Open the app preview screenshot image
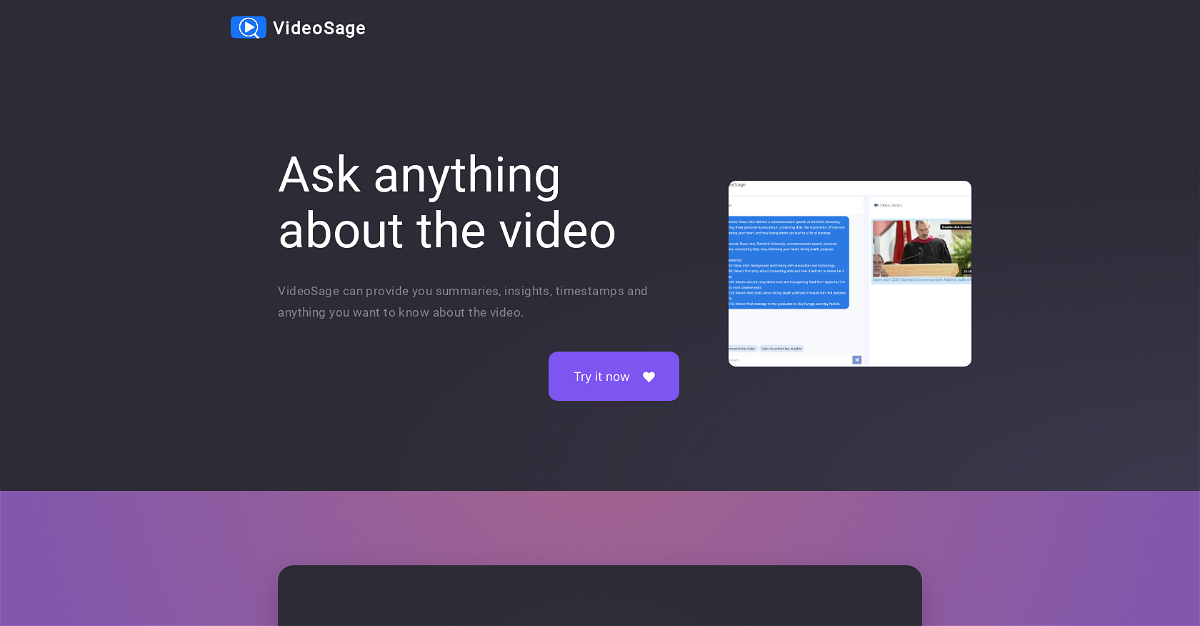This screenshot has width=1200, height=626. point(849,273)
